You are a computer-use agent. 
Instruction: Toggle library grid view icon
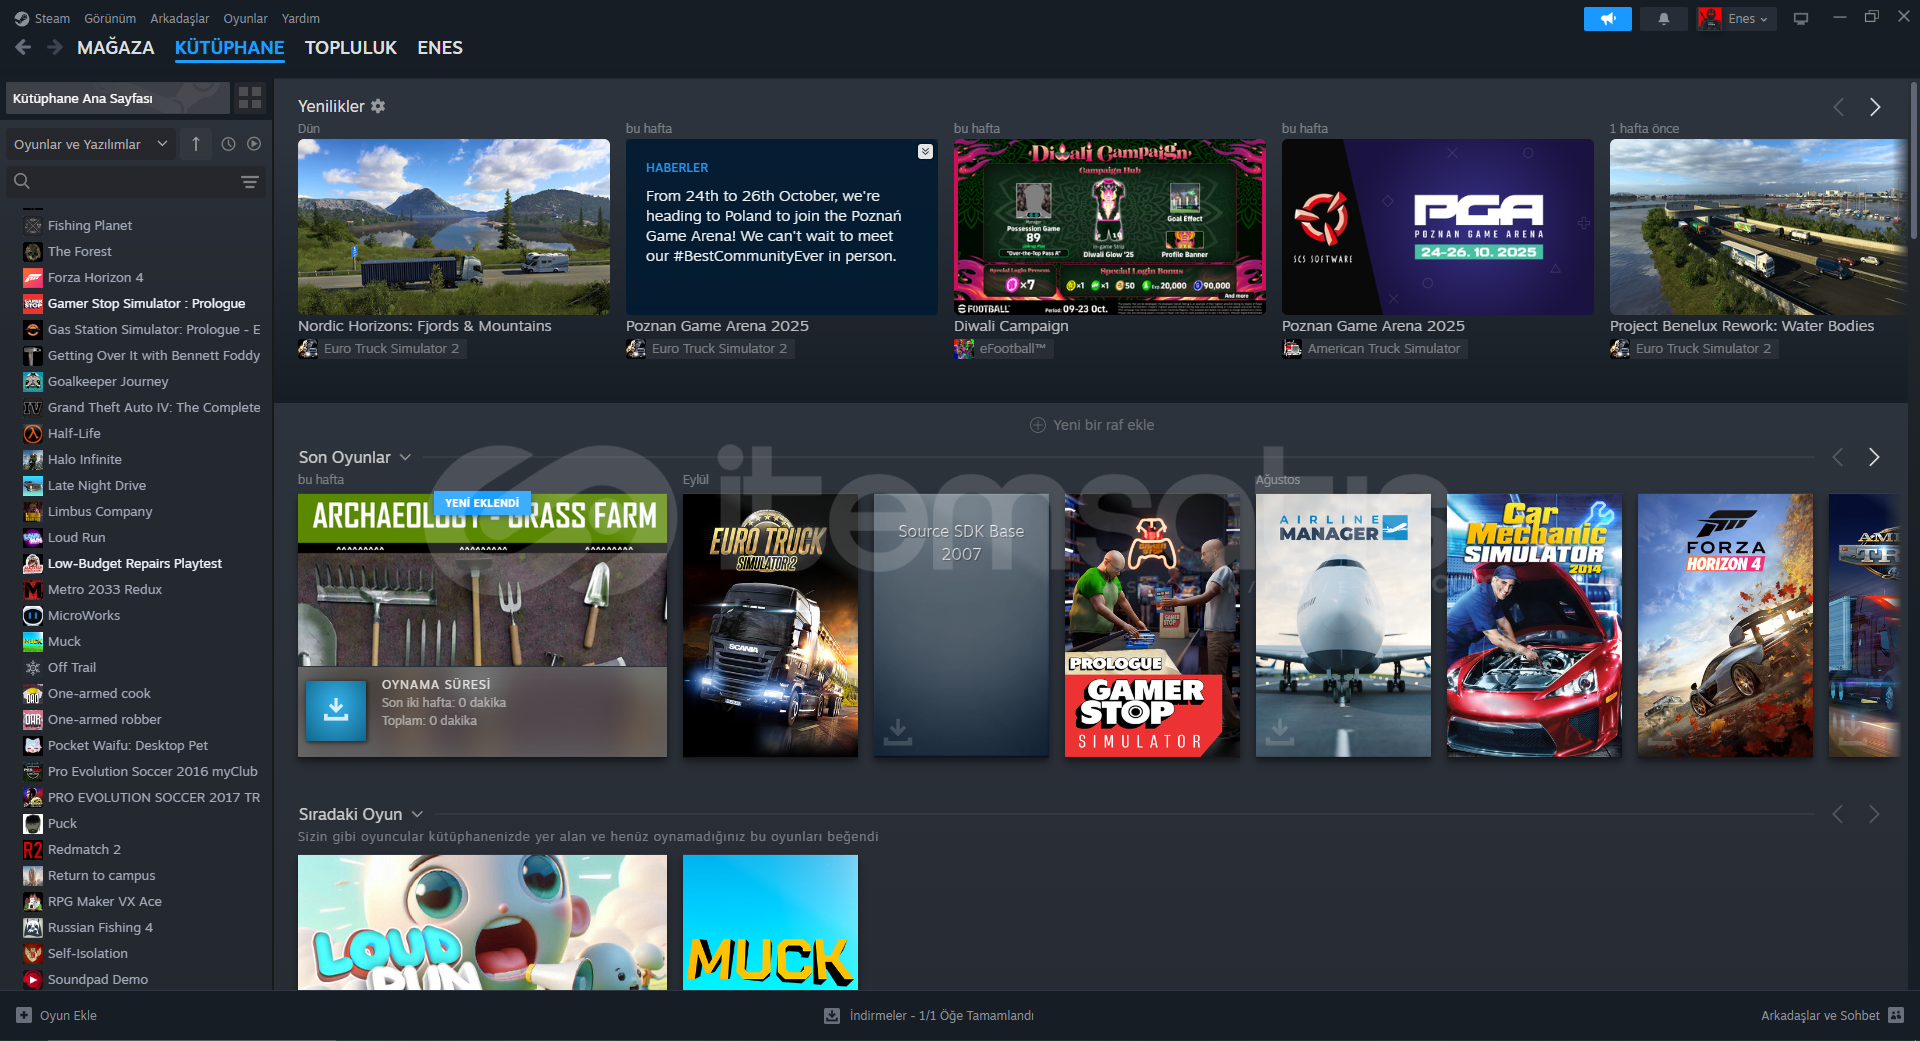pos(250,98)
